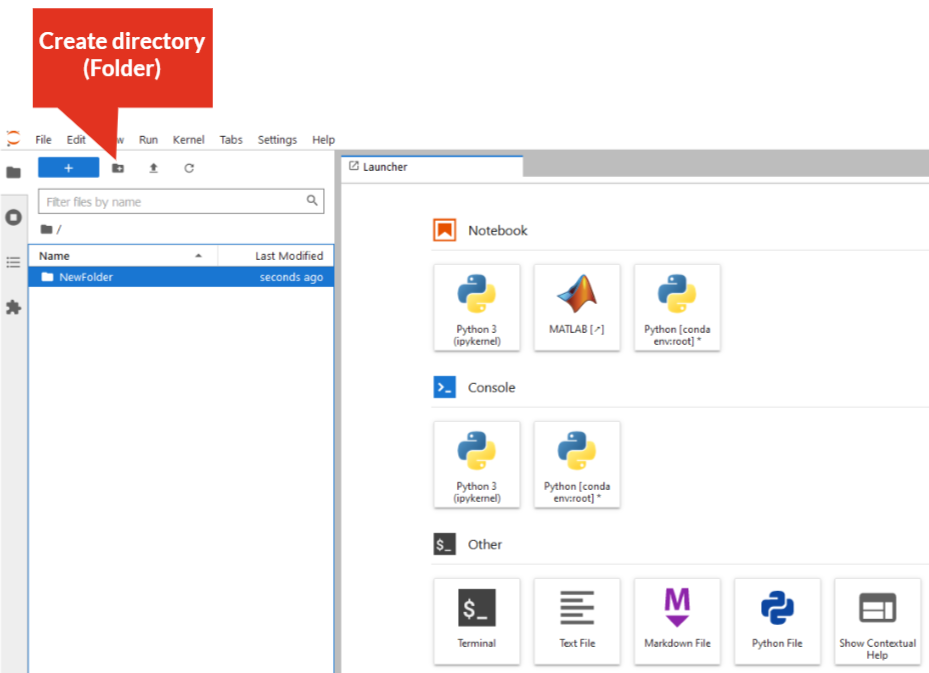Click the Notebook section heading text
The image size is (929, 673).
(498, 230)
